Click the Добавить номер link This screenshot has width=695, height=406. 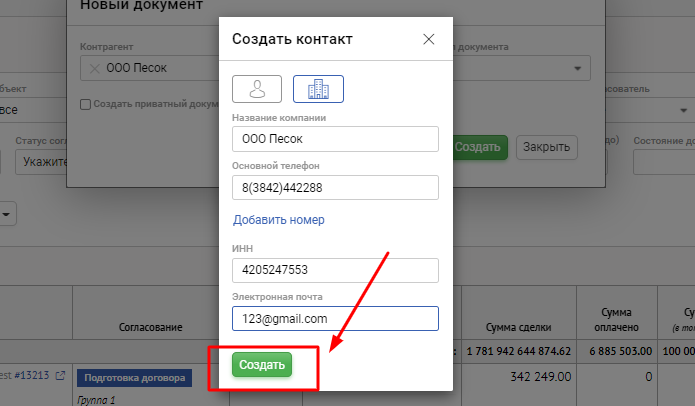(279, 220)
